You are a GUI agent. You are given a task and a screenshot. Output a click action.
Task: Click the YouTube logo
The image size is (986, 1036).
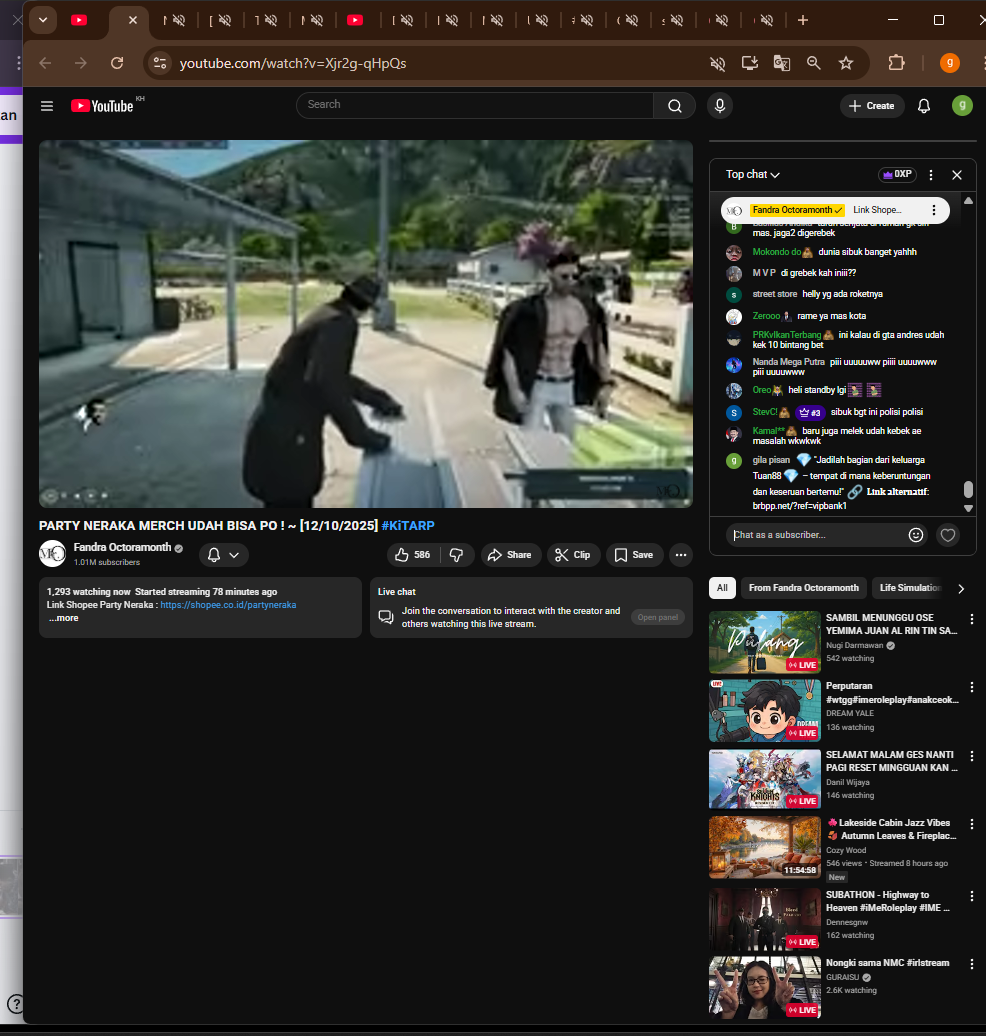click(x=102, y=106)
